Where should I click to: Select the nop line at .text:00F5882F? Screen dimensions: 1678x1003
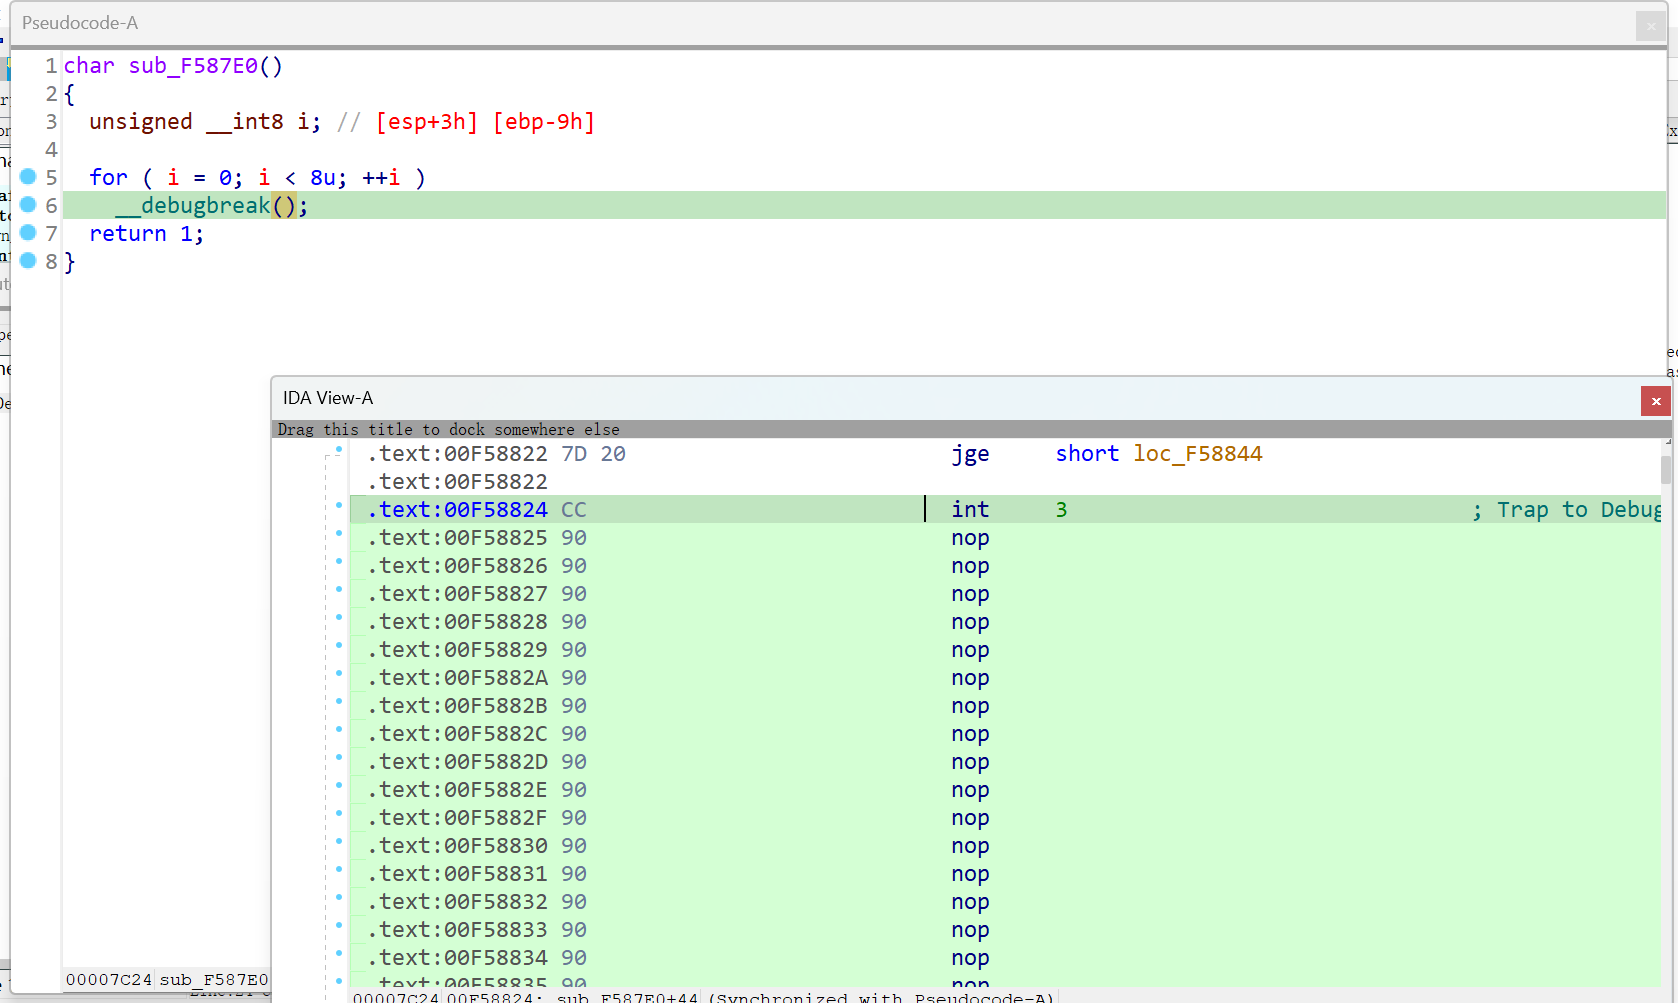(1005, 818)
